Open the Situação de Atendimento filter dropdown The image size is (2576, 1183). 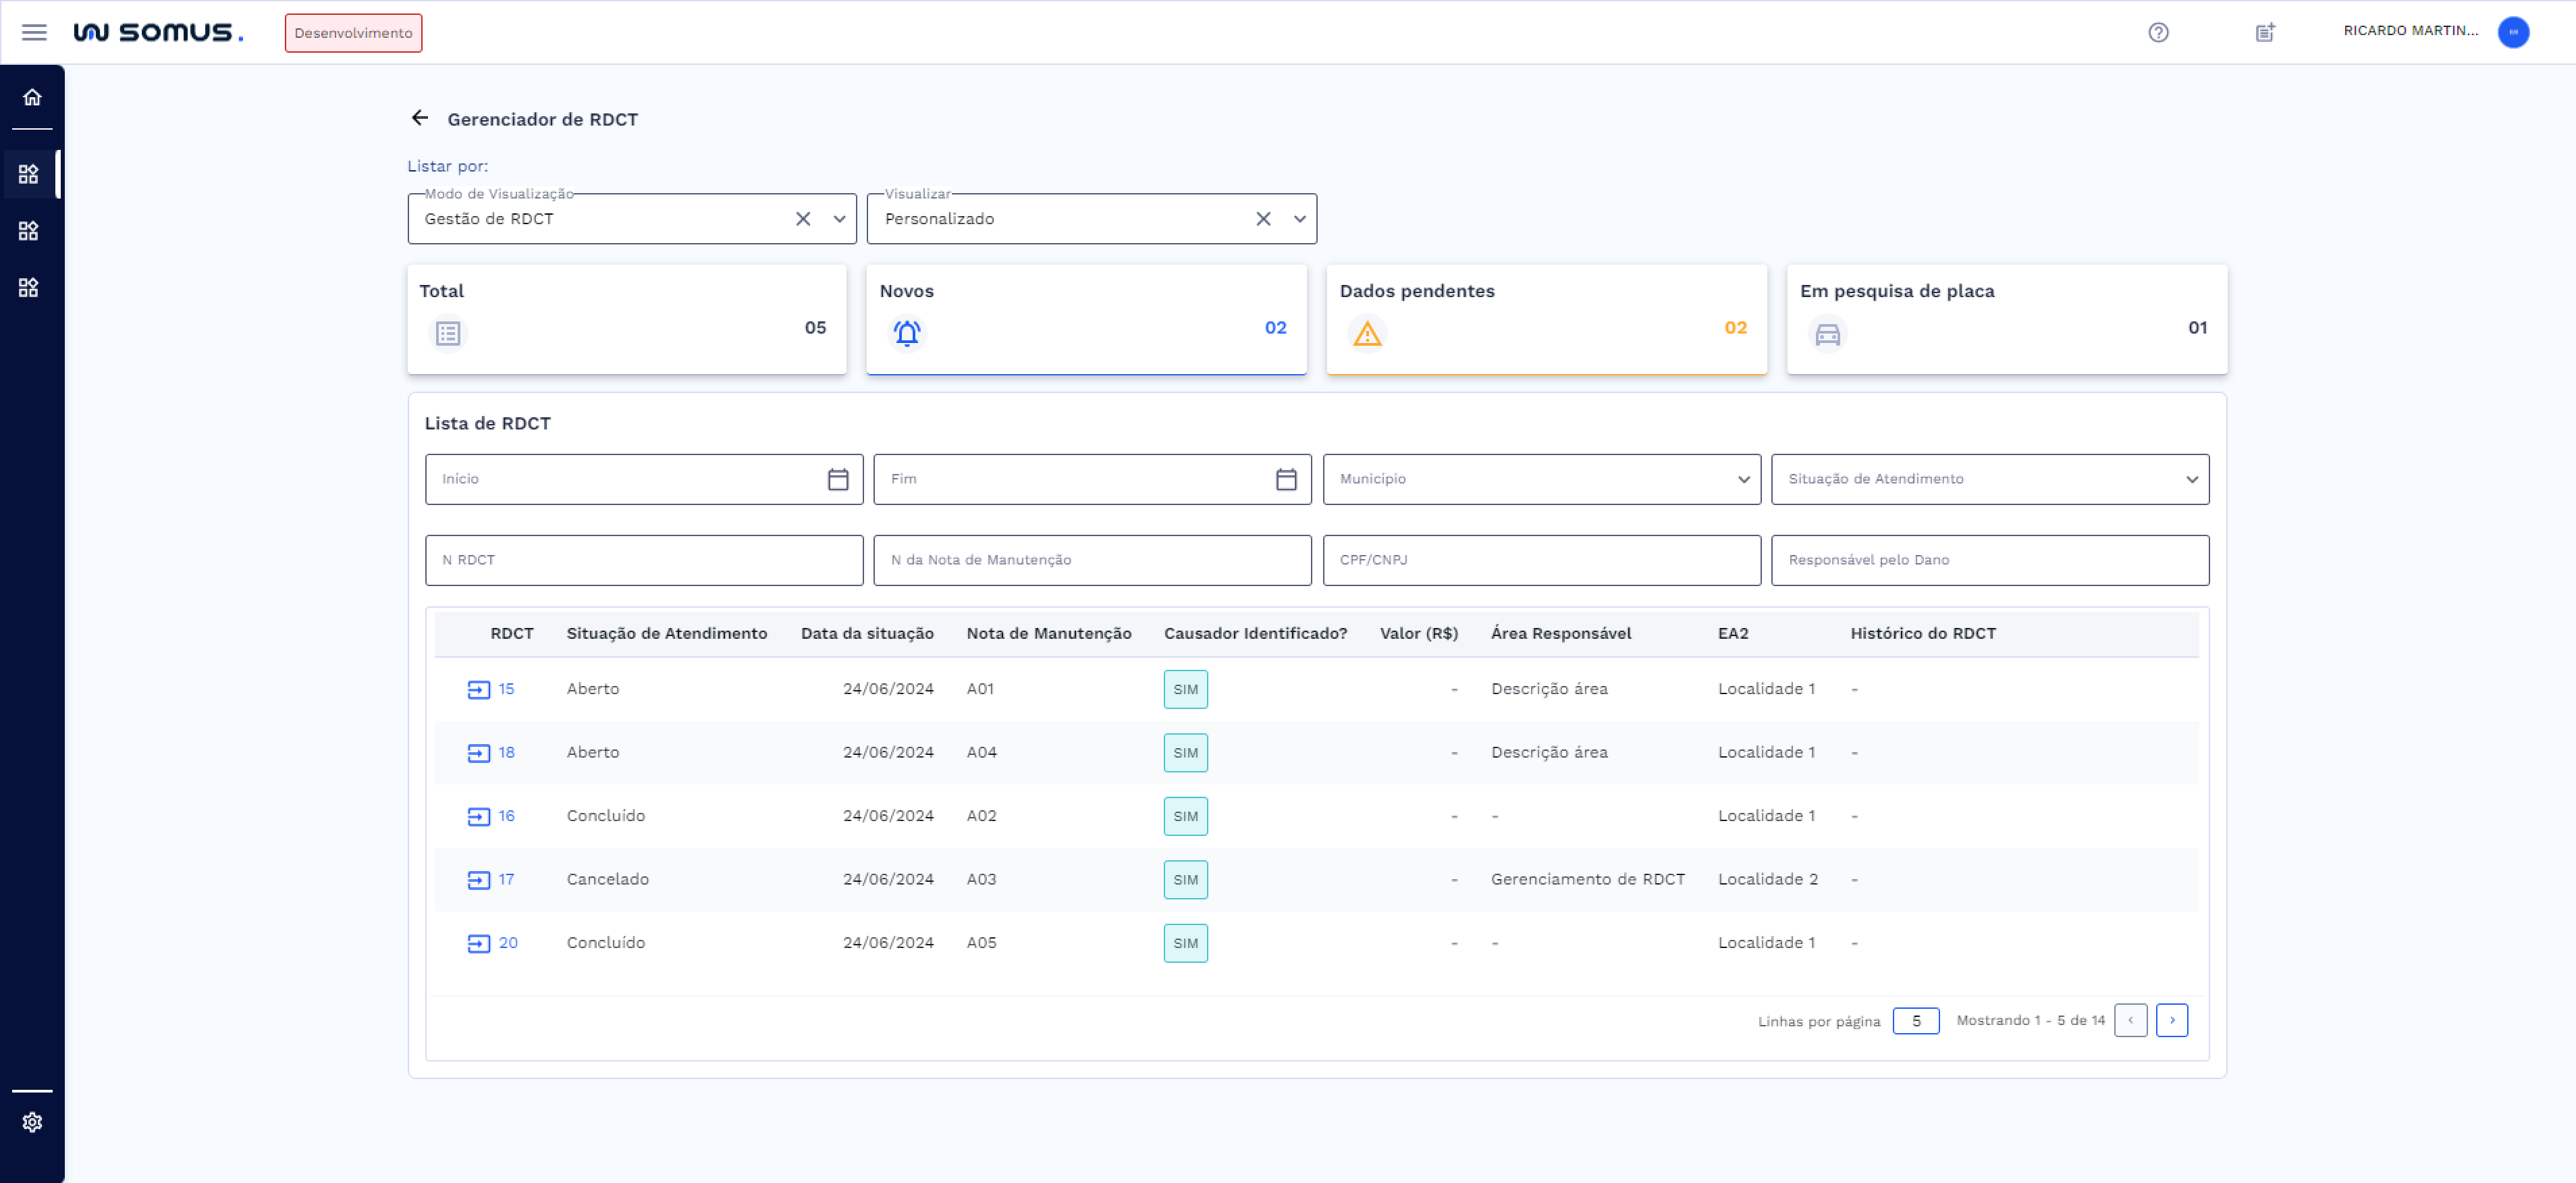pos(2191,479)
